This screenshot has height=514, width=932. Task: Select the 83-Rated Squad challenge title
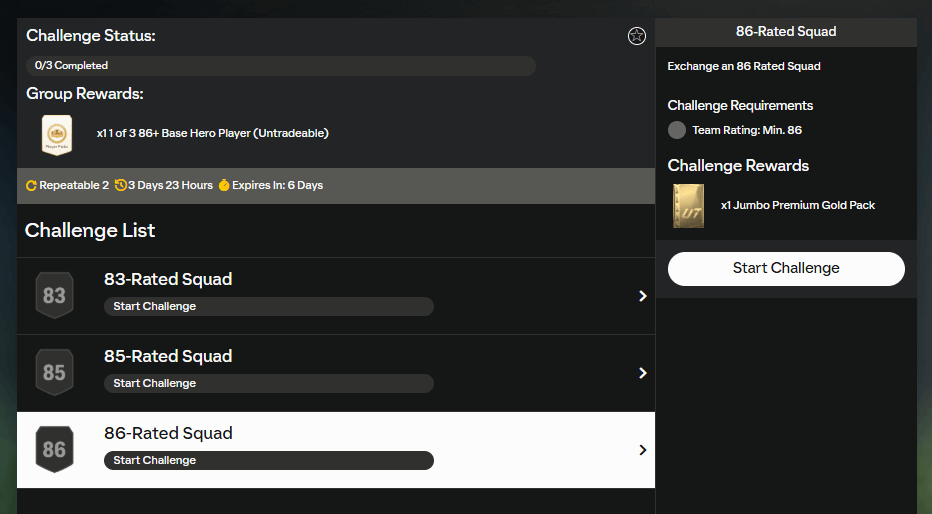point(168,279)
